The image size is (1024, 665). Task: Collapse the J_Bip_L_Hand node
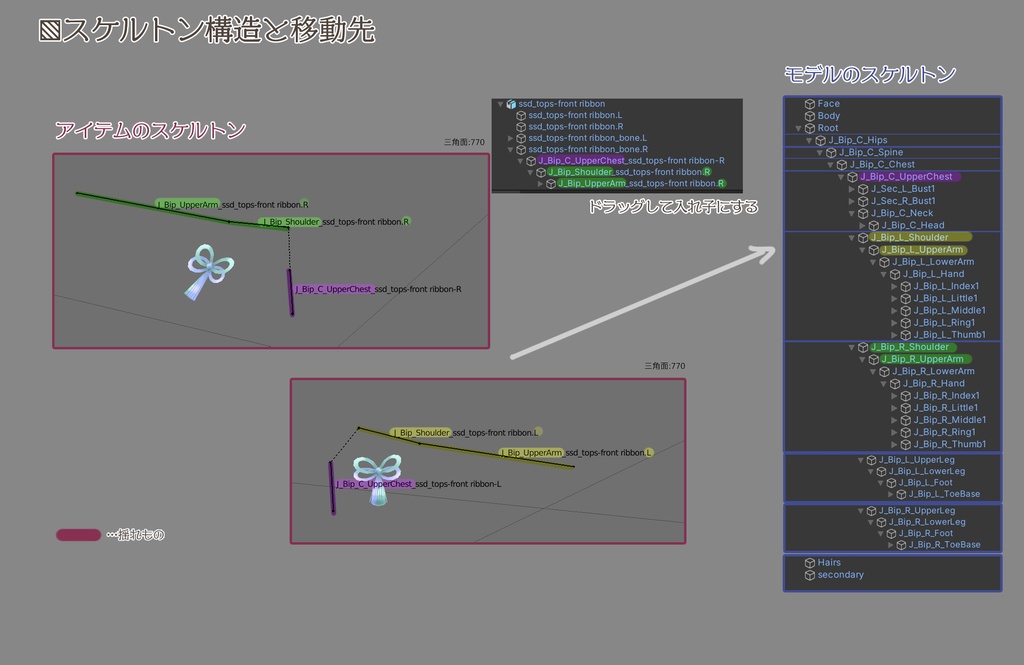[x=884, y=274]
